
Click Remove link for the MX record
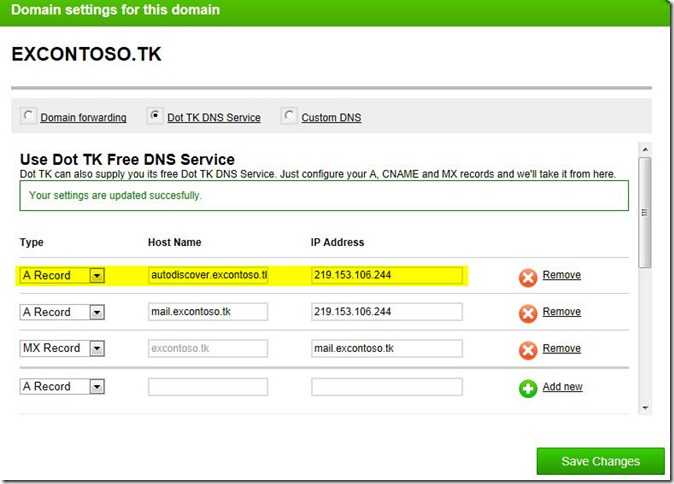point(561,349)
